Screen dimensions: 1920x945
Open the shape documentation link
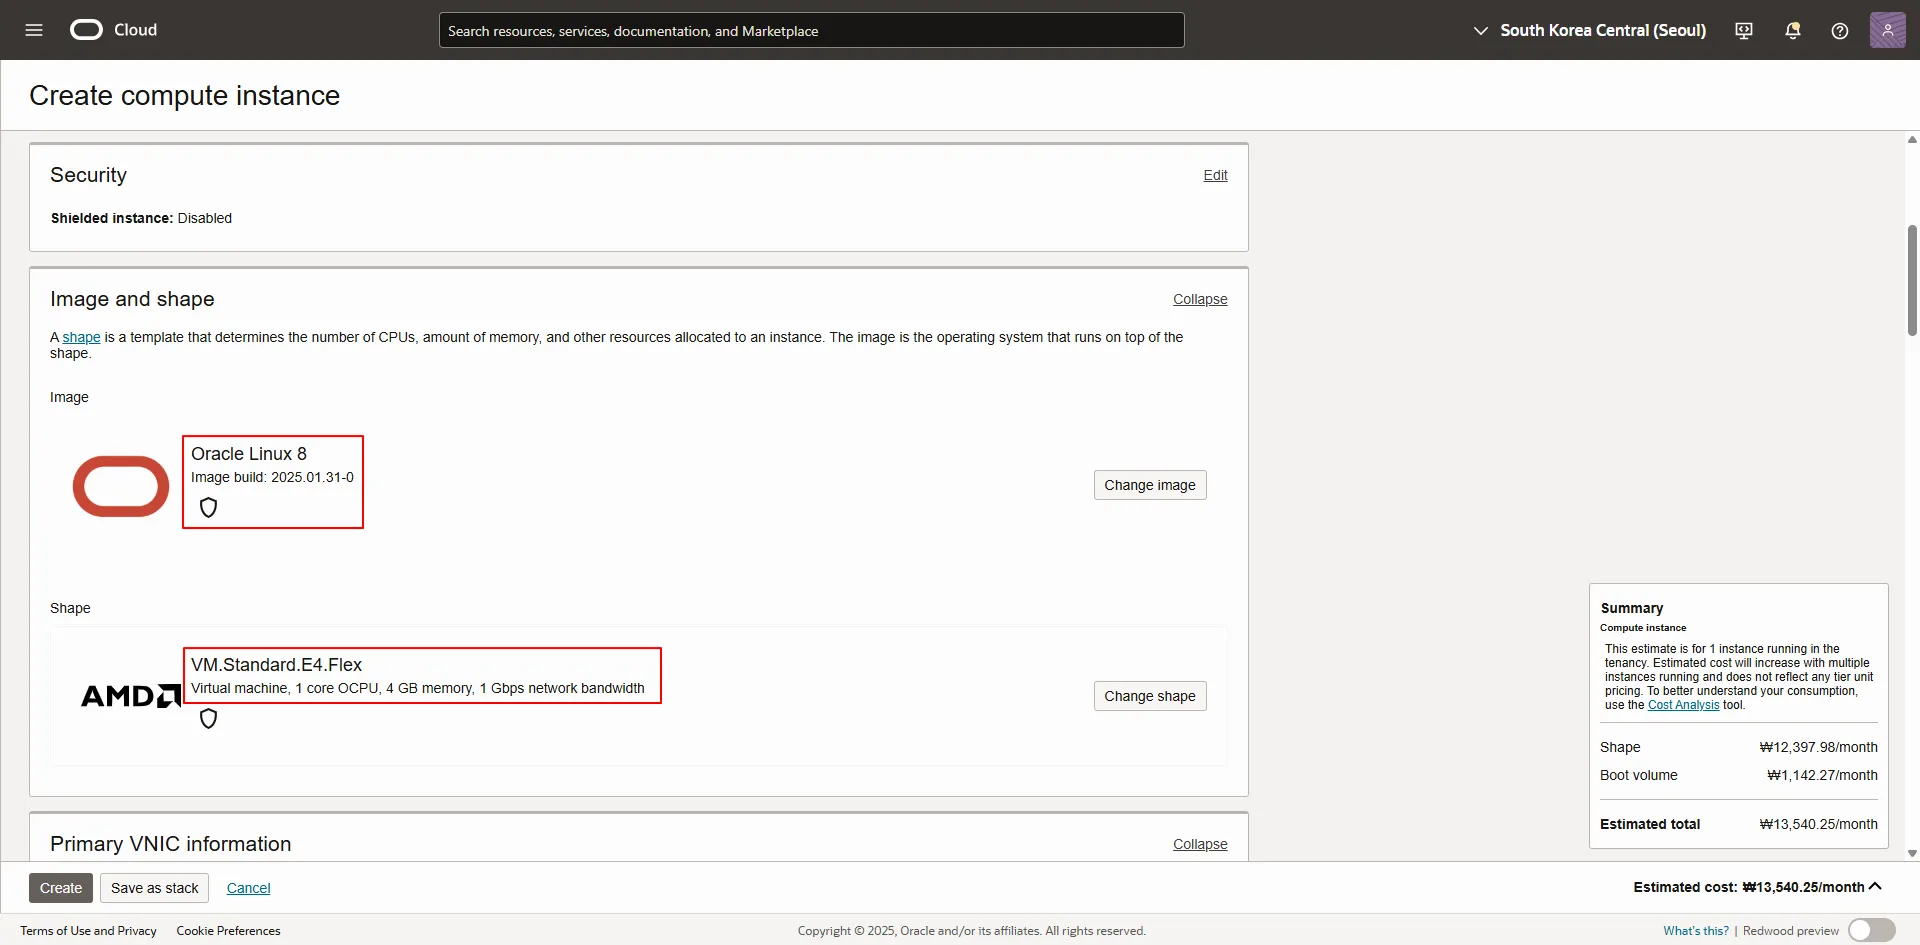(81, 337)
